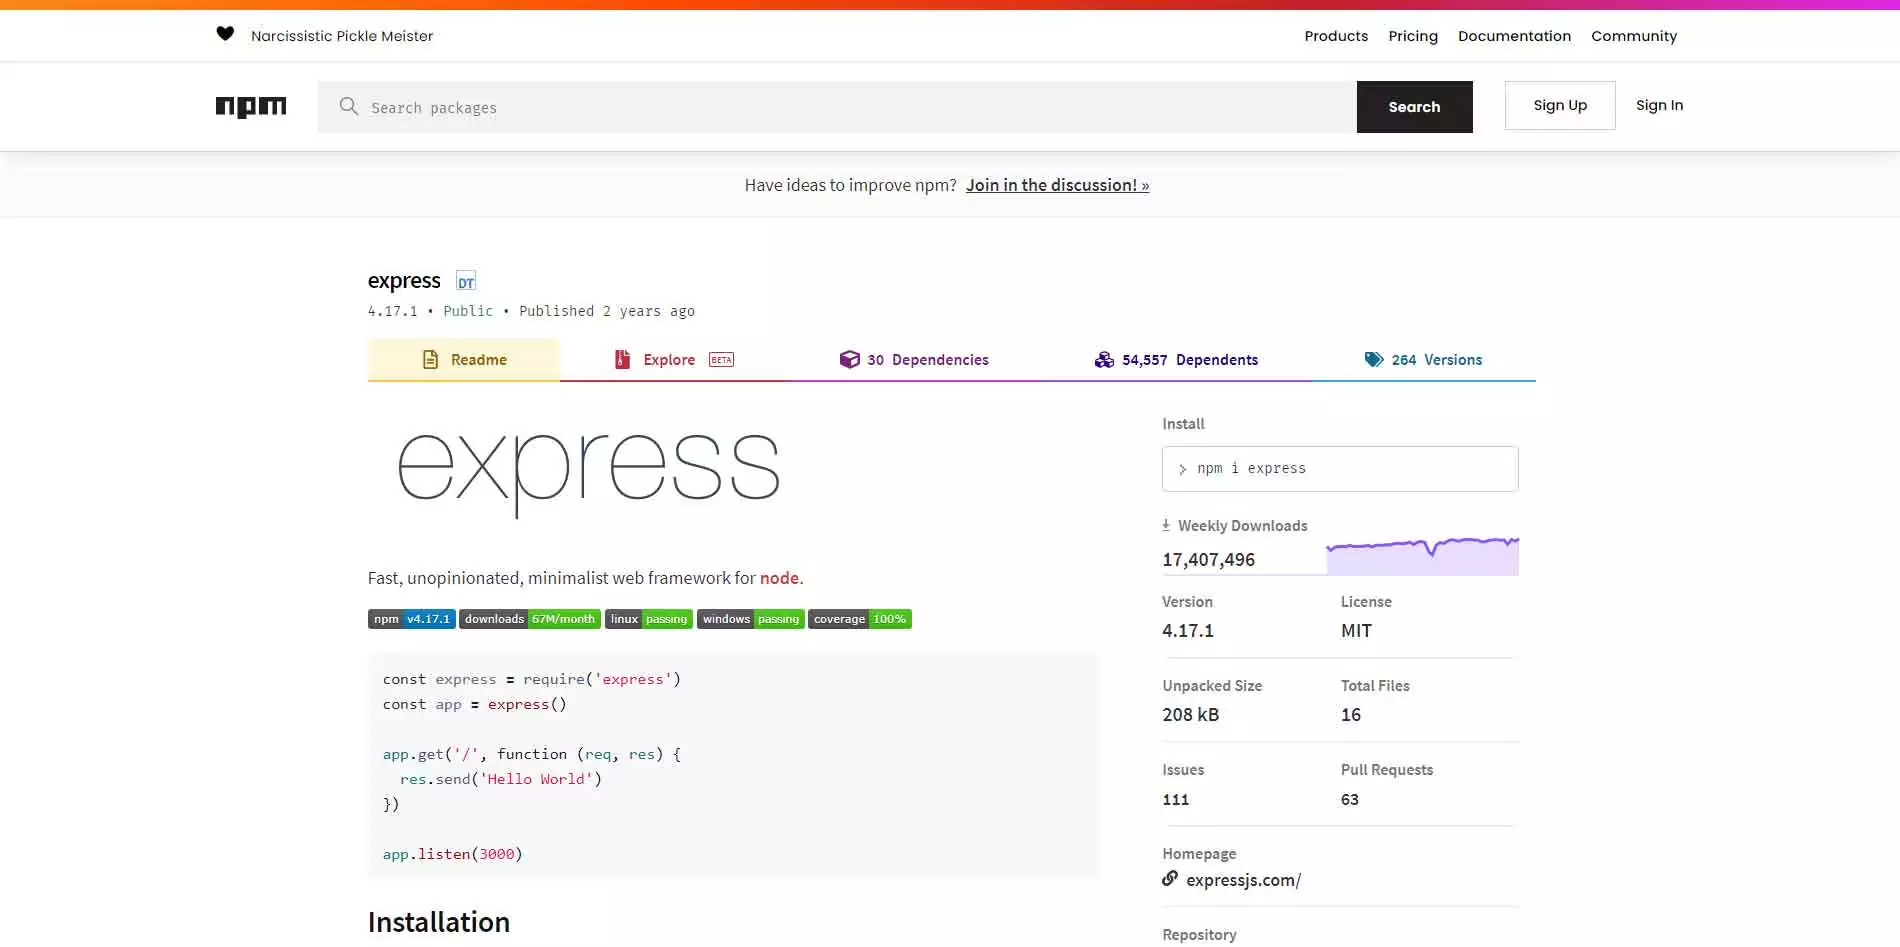Click the heart icon beside Narcissistic Pickle Meister

225,33
